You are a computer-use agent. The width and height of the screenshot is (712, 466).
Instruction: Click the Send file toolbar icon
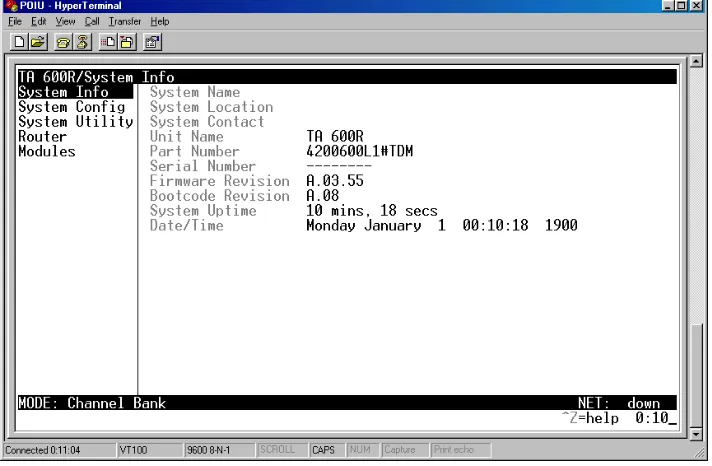click(x=108, y=42)
